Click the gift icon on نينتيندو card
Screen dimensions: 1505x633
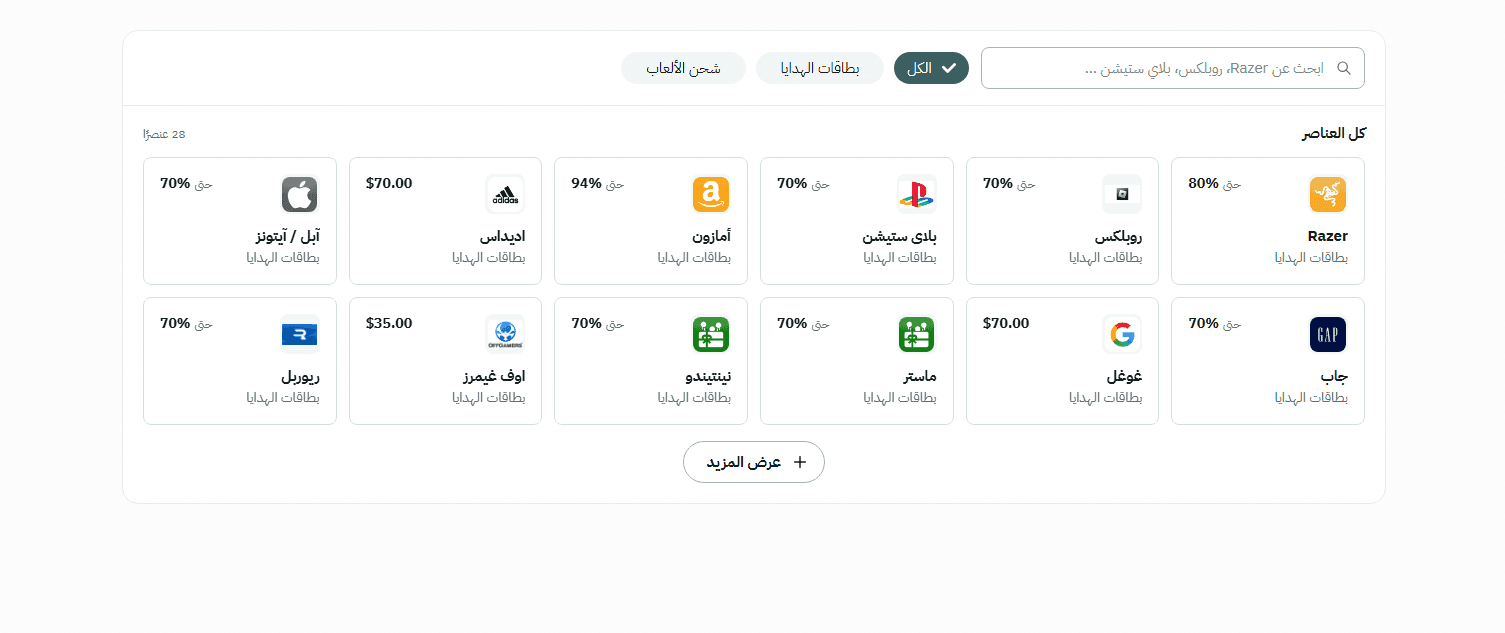[x=711, y=334]
